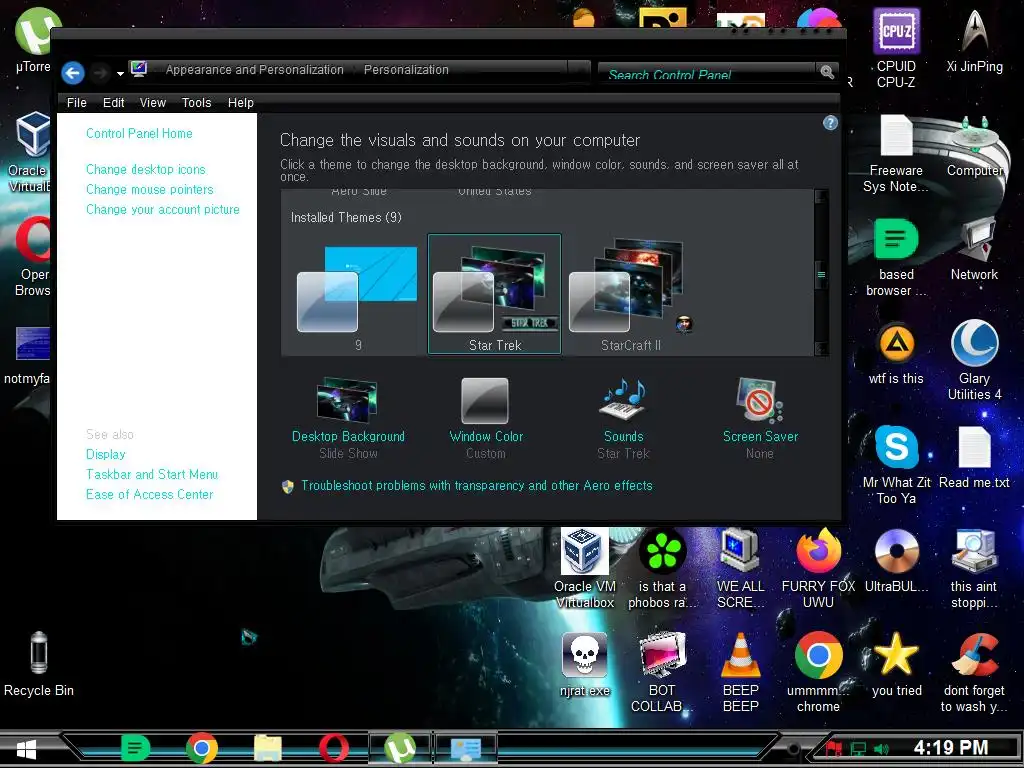Open the Sounds settings
The width and height of the screenshot is (1024, 768).
(x=623, y=418)
